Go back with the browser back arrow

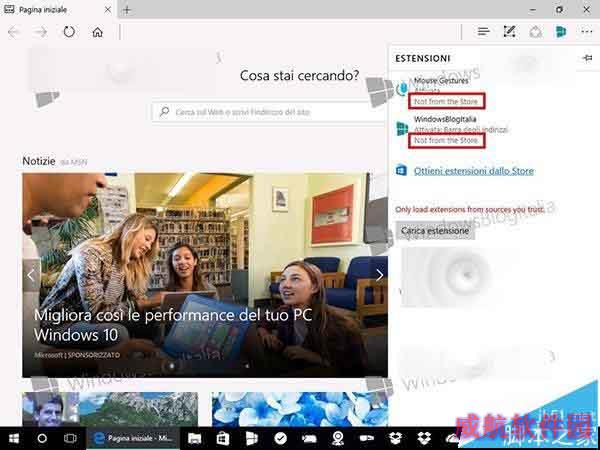point(13,32)
